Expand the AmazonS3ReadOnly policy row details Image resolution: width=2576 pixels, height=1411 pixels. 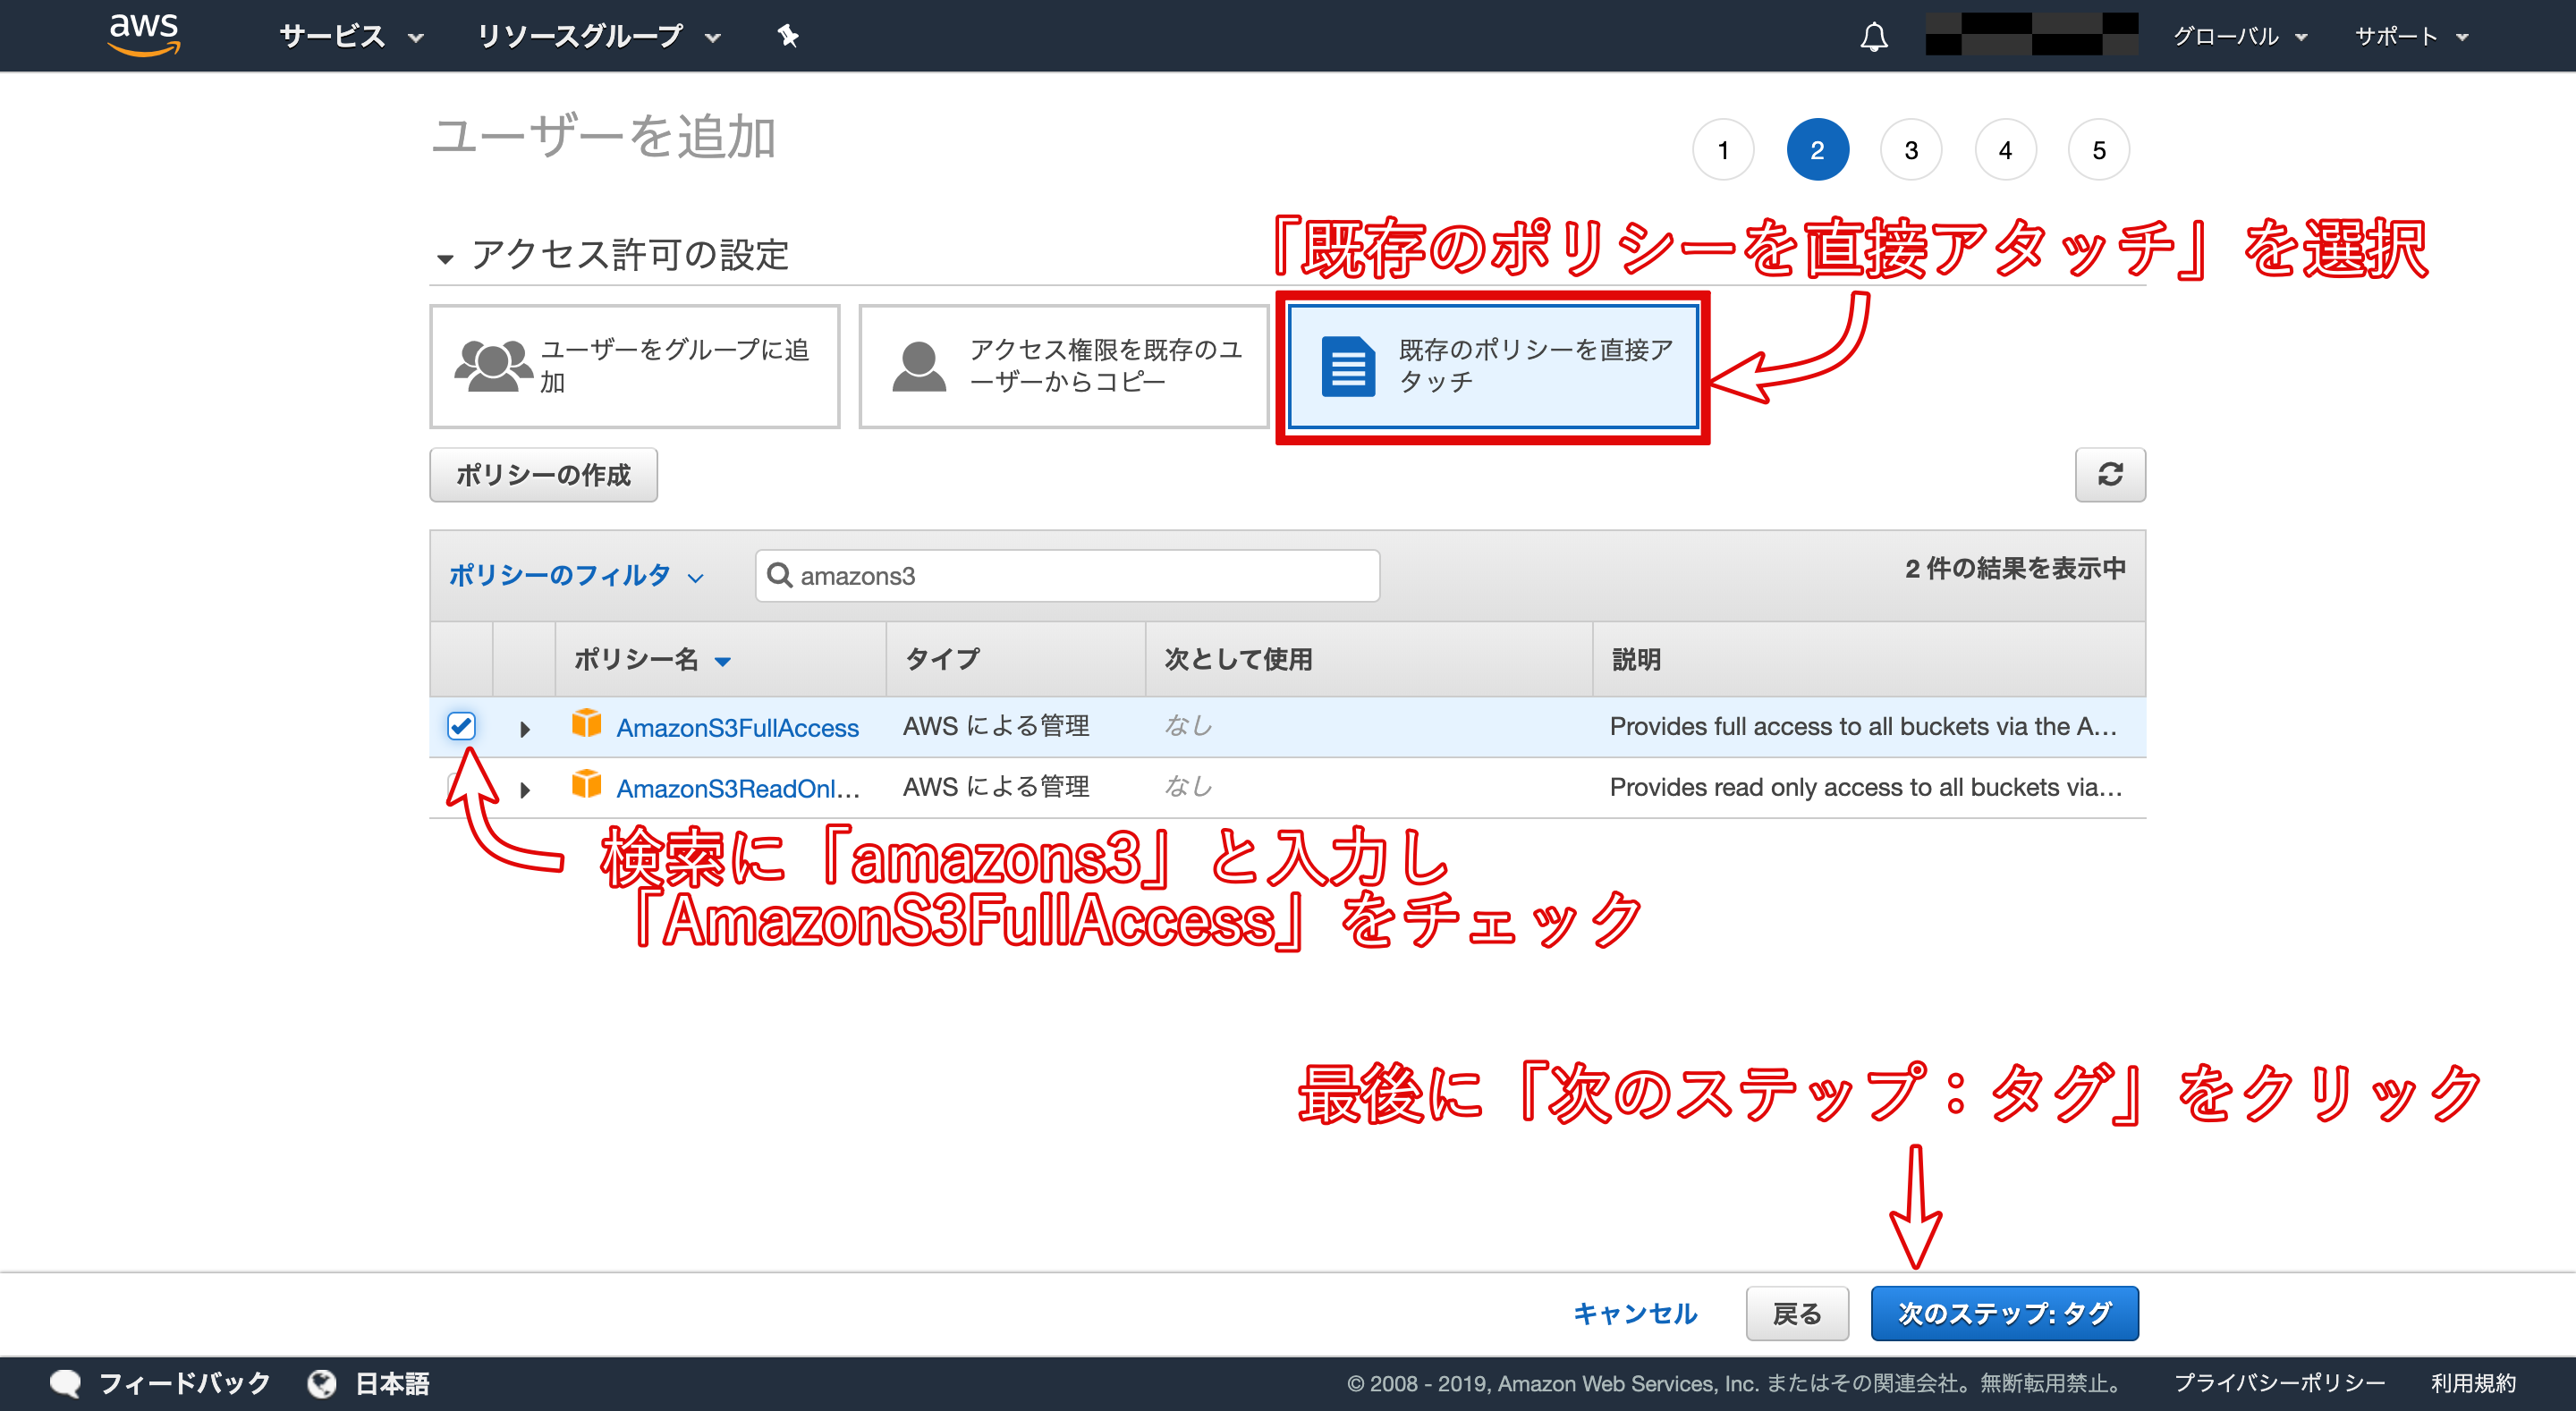pos(524,789)
